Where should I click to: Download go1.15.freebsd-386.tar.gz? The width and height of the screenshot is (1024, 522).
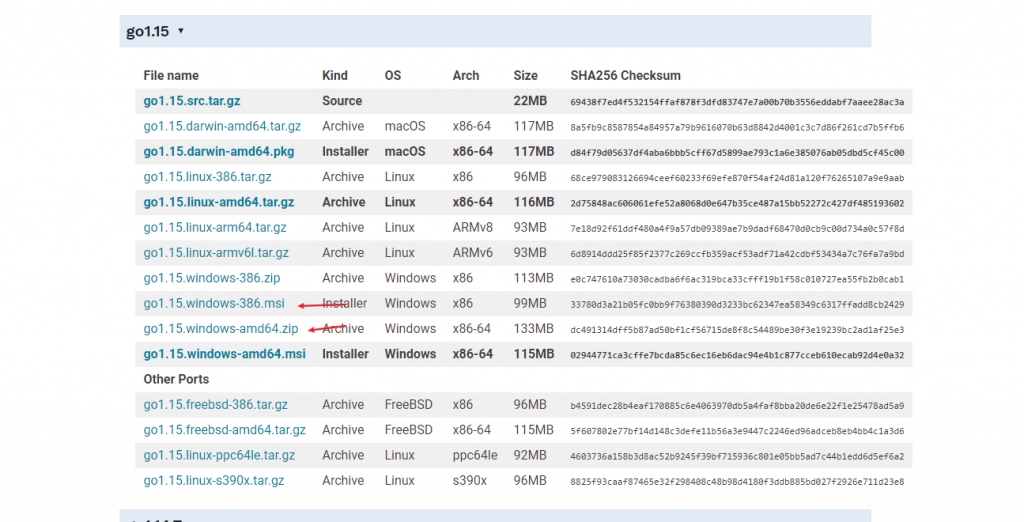[216, 405]
